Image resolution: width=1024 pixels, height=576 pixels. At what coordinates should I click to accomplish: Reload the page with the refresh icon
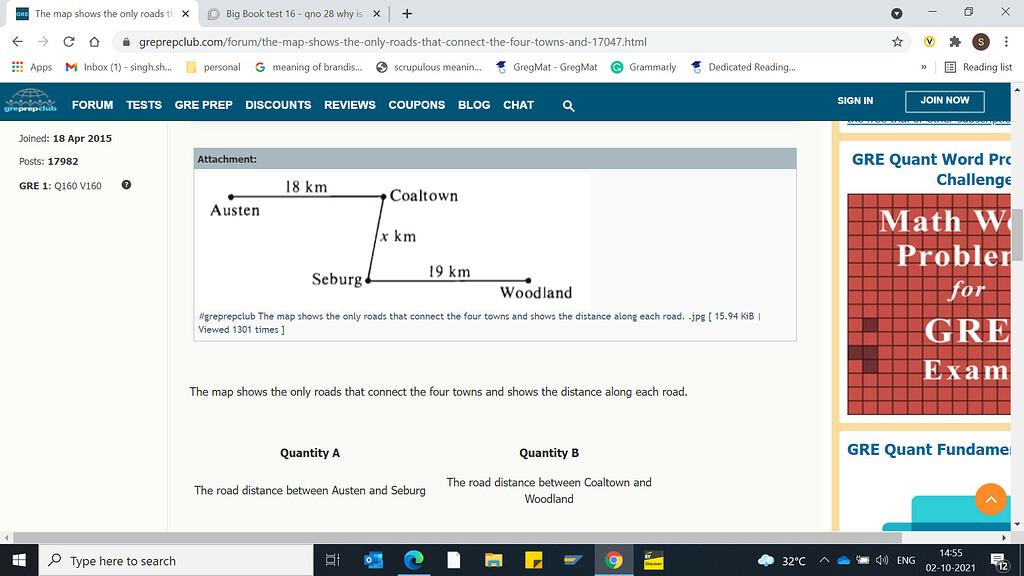69,42
